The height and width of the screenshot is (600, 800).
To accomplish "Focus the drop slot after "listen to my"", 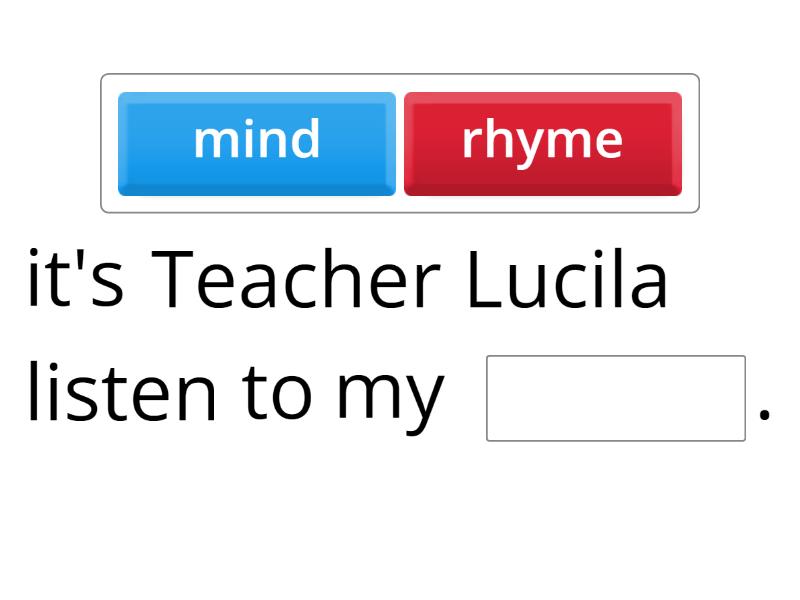I will [615, 398].
